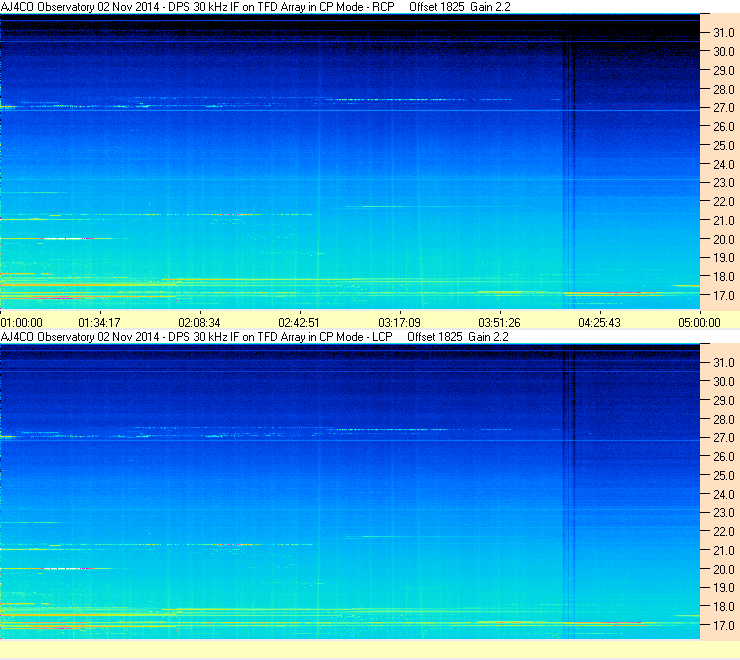Click the 03:51:26 time axis label
740x660 pixels.
(499, 322)
